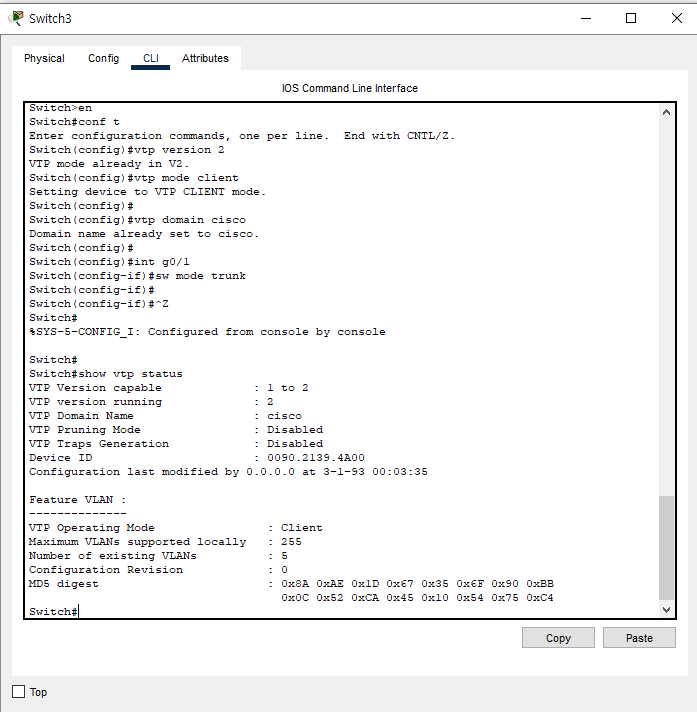
Task: Click the 'vtp version 2' command line
Action: [127, 150]
